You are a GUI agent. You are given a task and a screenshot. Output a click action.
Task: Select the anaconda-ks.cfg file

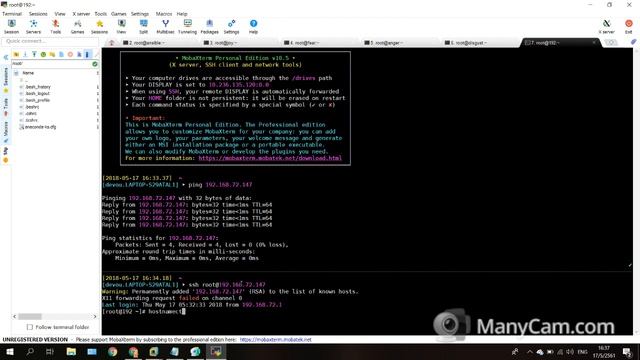[40, 127]
